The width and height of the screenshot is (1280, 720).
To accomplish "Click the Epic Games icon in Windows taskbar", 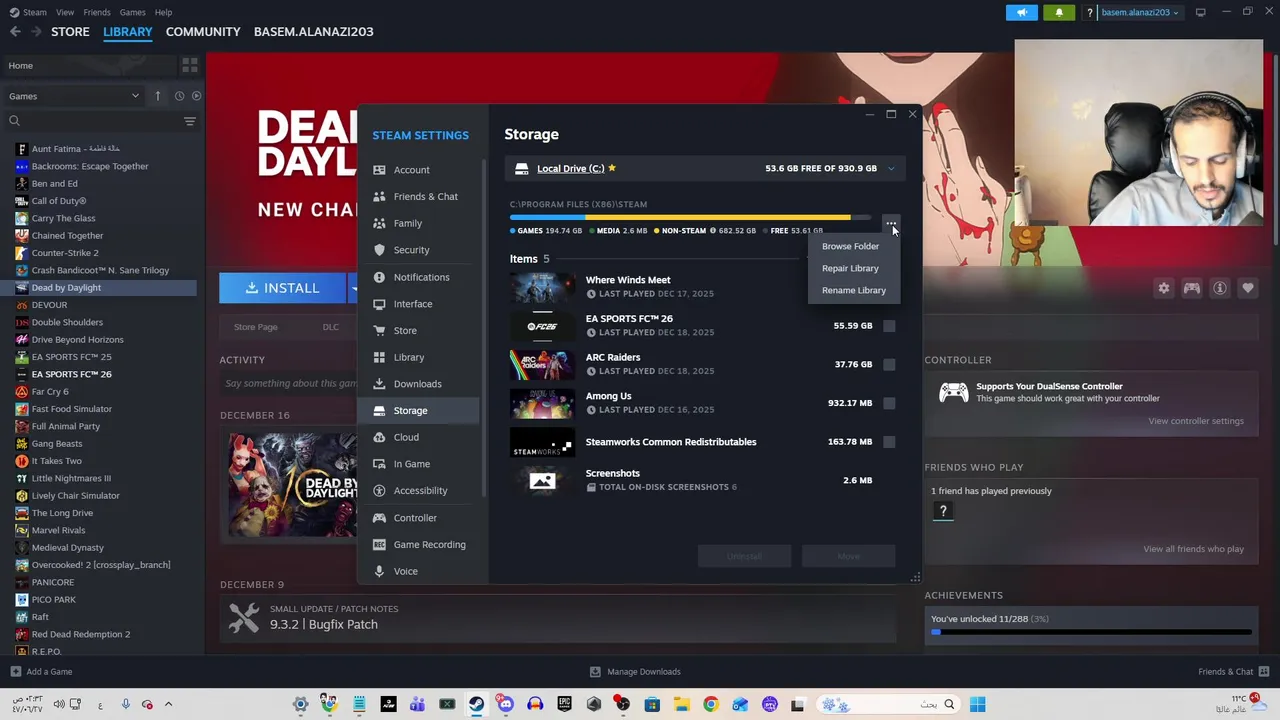I will [564, 705].
